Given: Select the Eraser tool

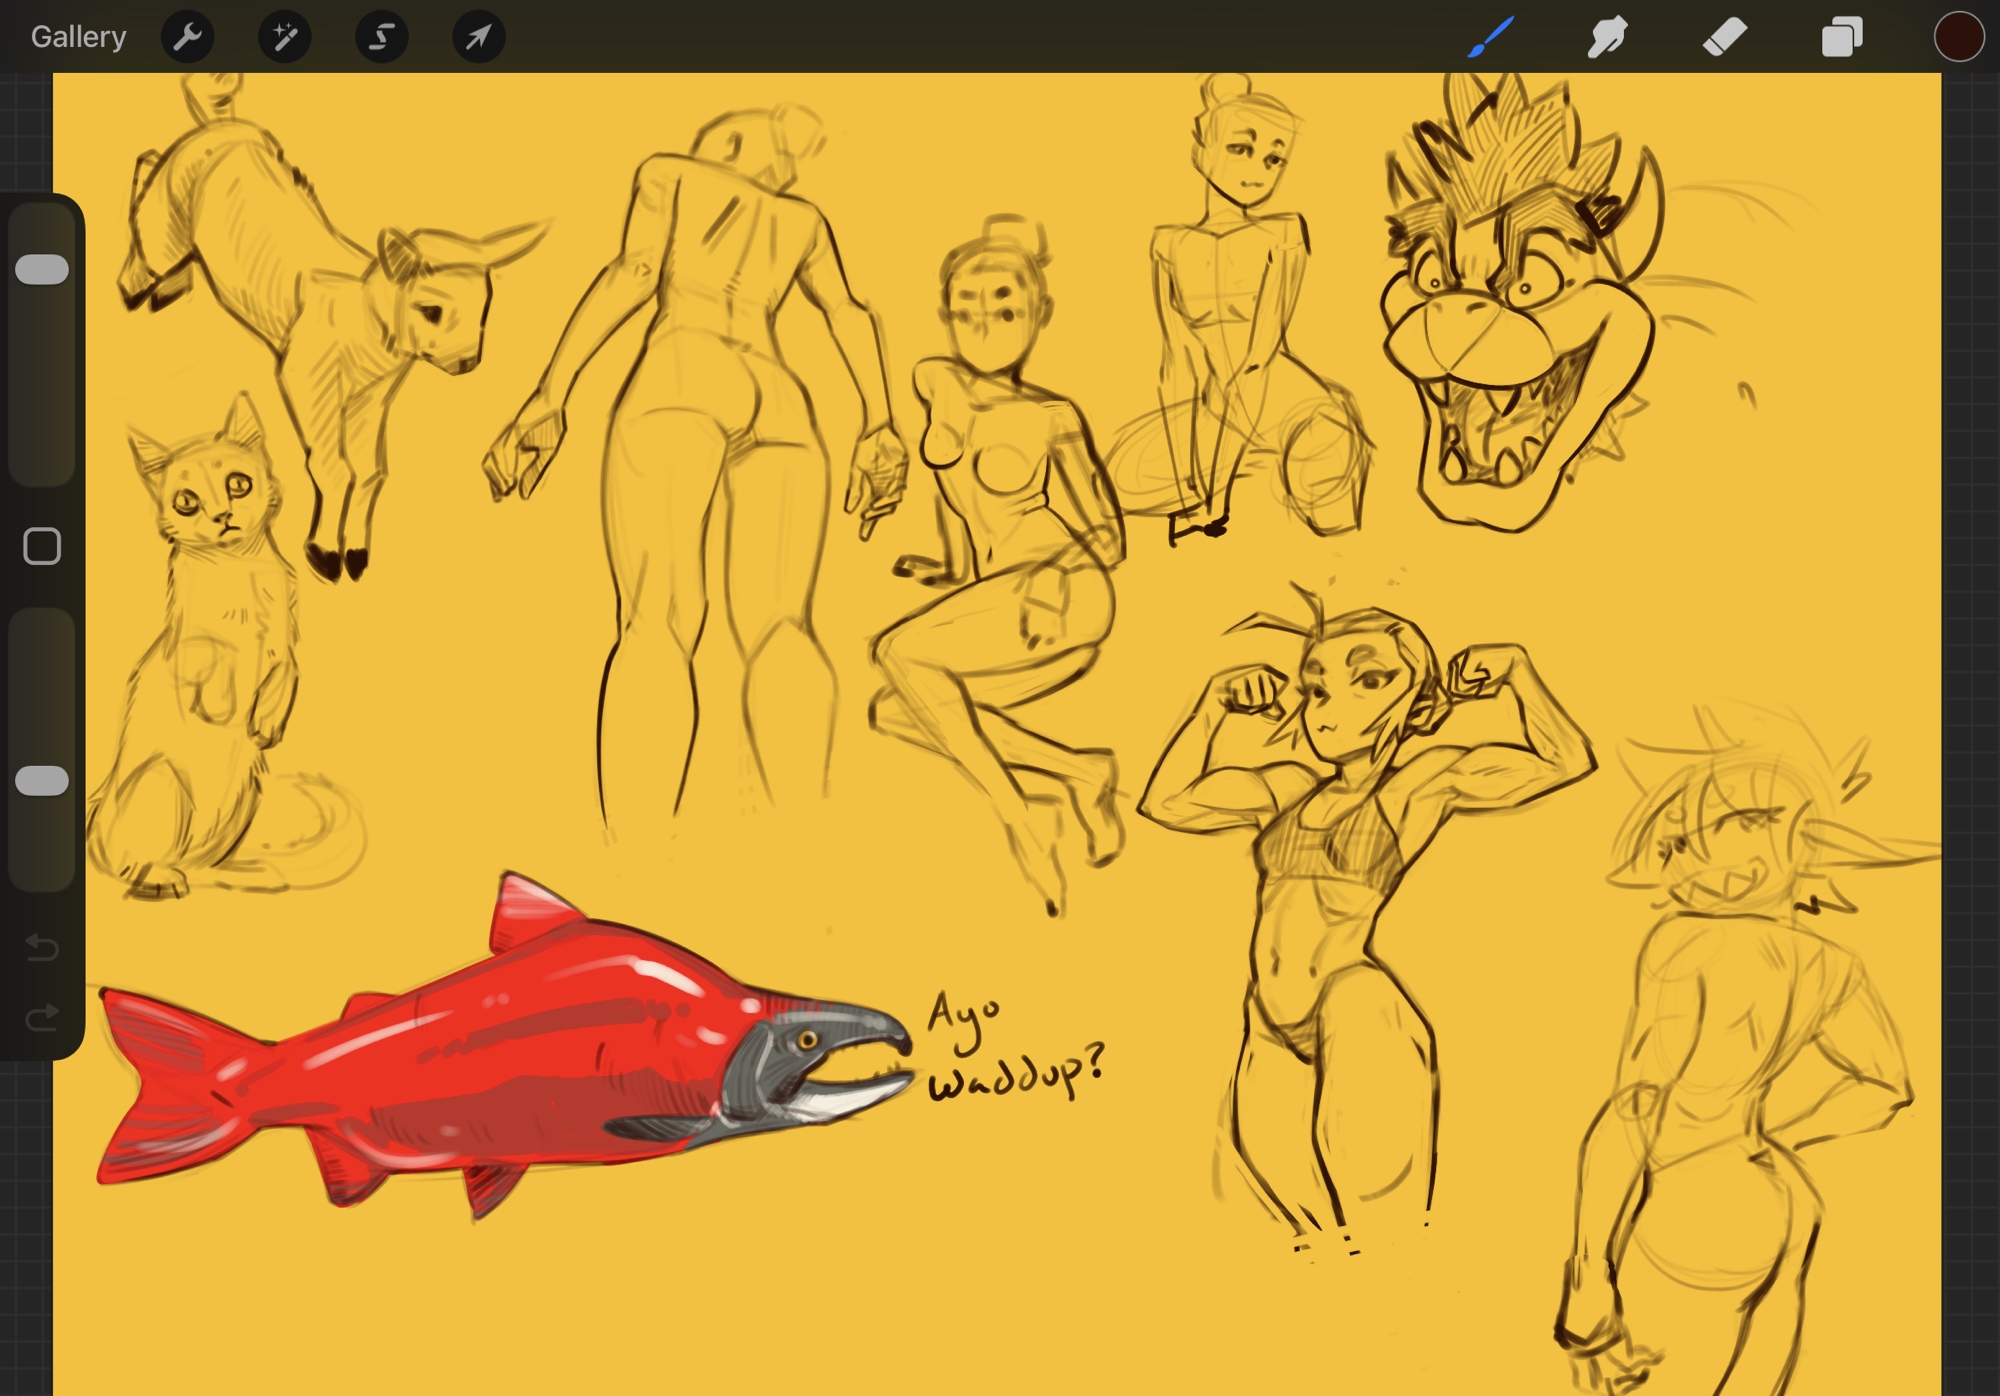Looking at the screenshot, I should 1724,38.
